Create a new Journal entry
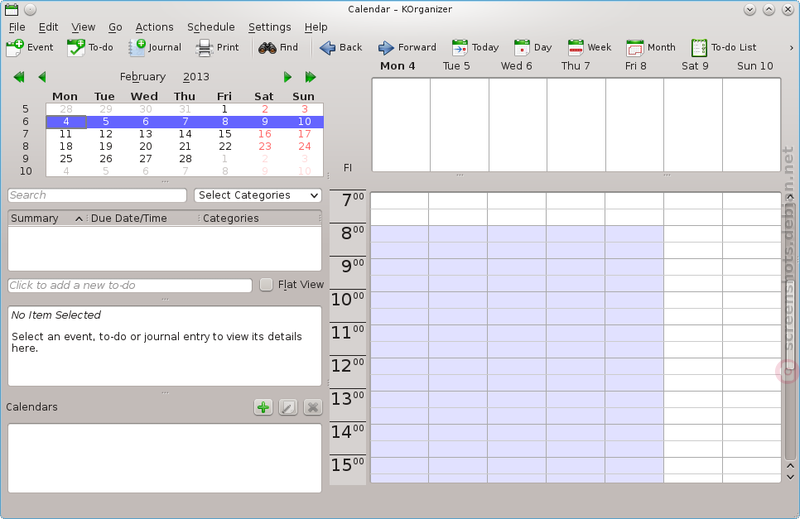 (x=155, y=47)
